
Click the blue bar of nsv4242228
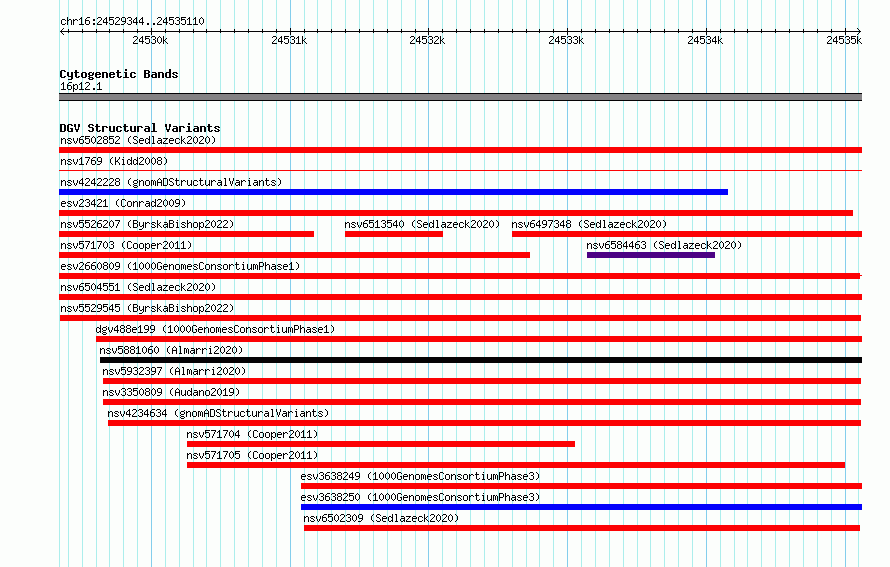point(393,192)
